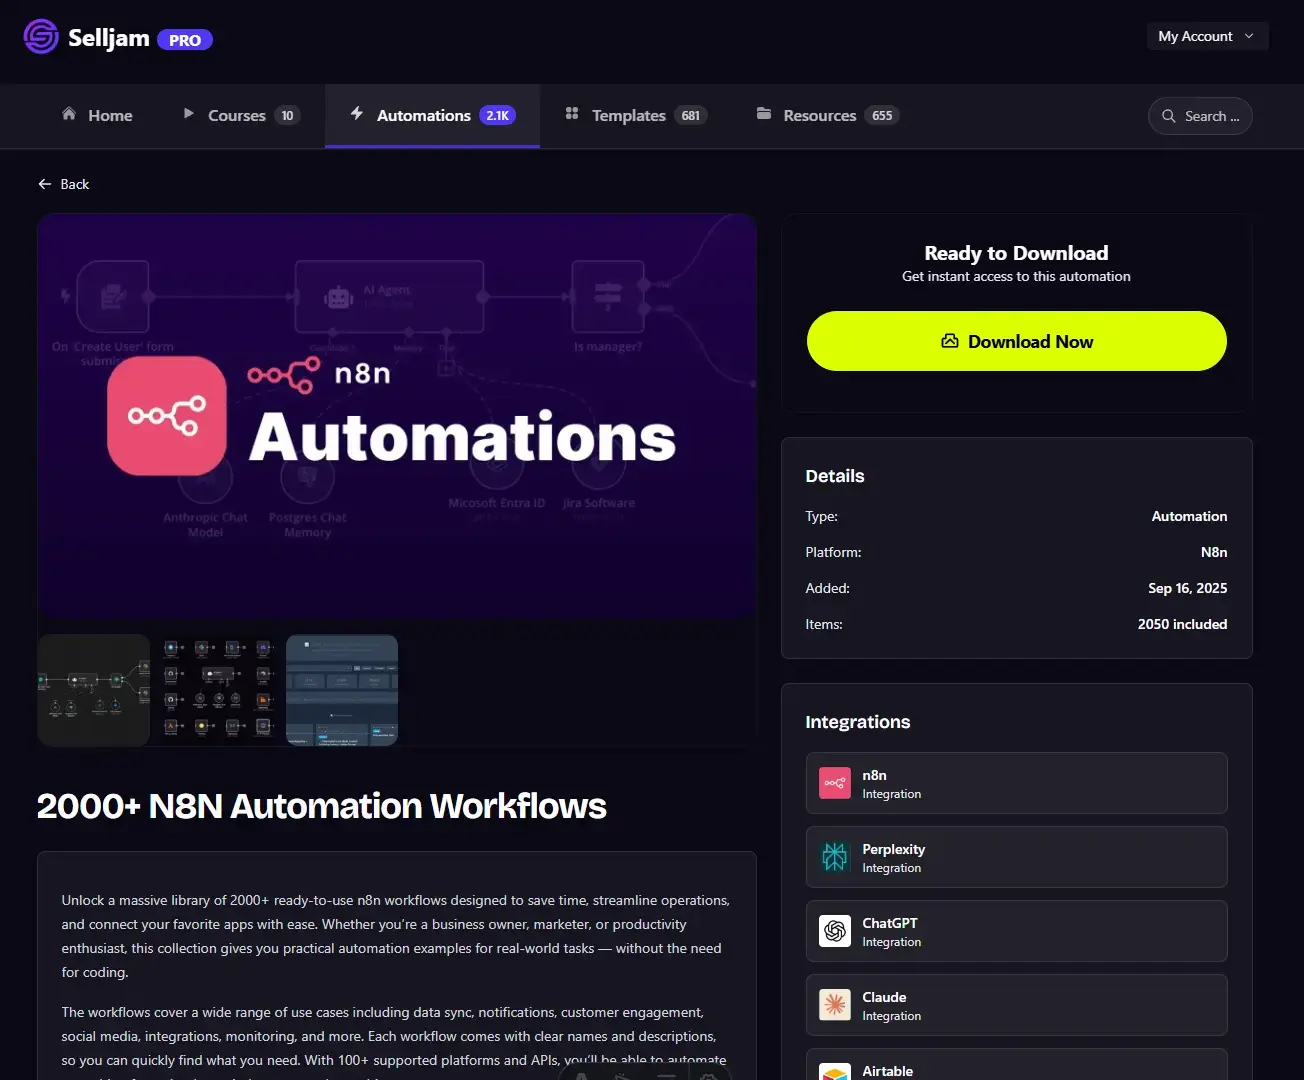Screen dimensions: 1304x1080
Task: Select the Automations tab
Action: click(x=432, y=115)
